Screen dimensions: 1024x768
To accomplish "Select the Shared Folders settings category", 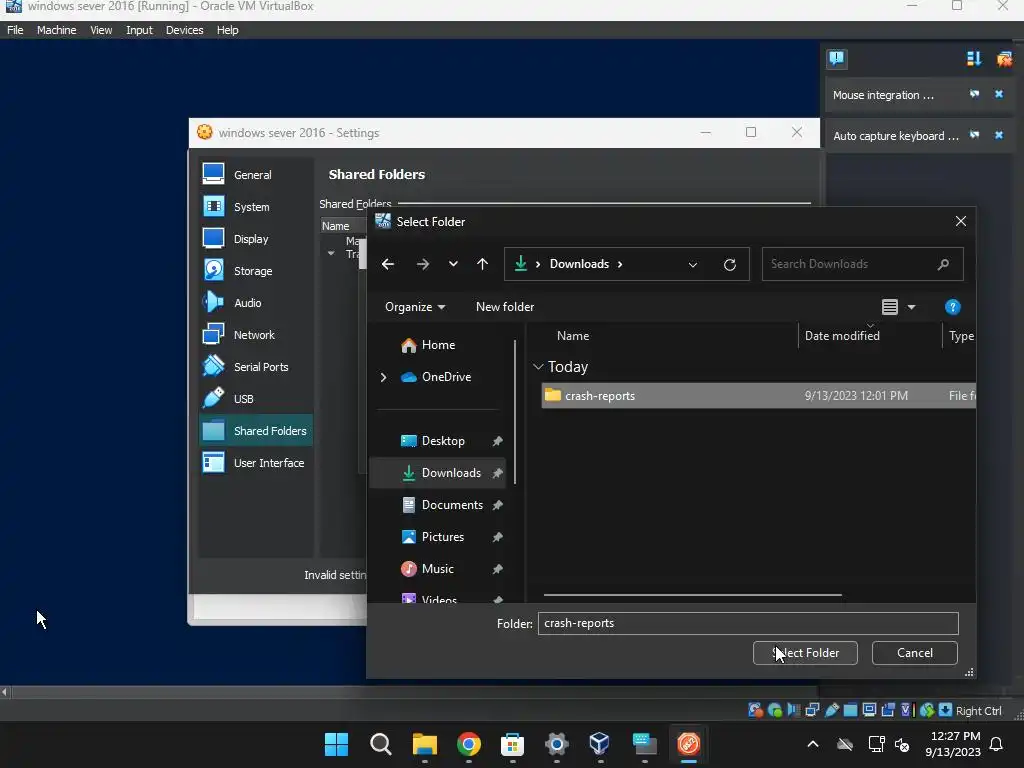I will (256, 430).
